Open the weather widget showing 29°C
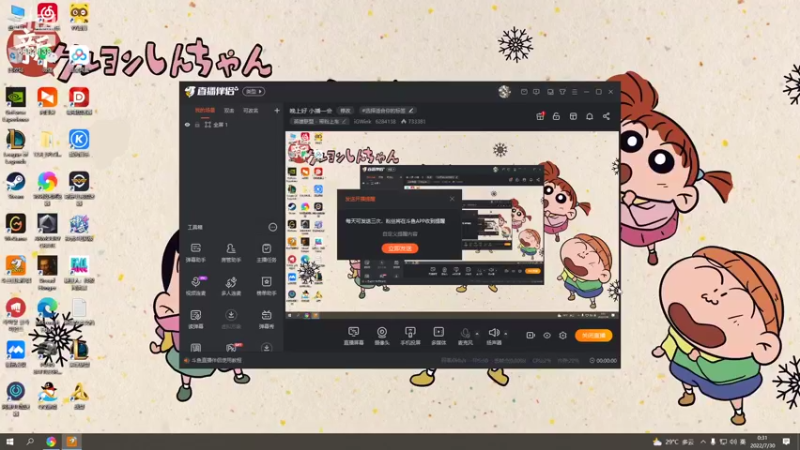 673,442
